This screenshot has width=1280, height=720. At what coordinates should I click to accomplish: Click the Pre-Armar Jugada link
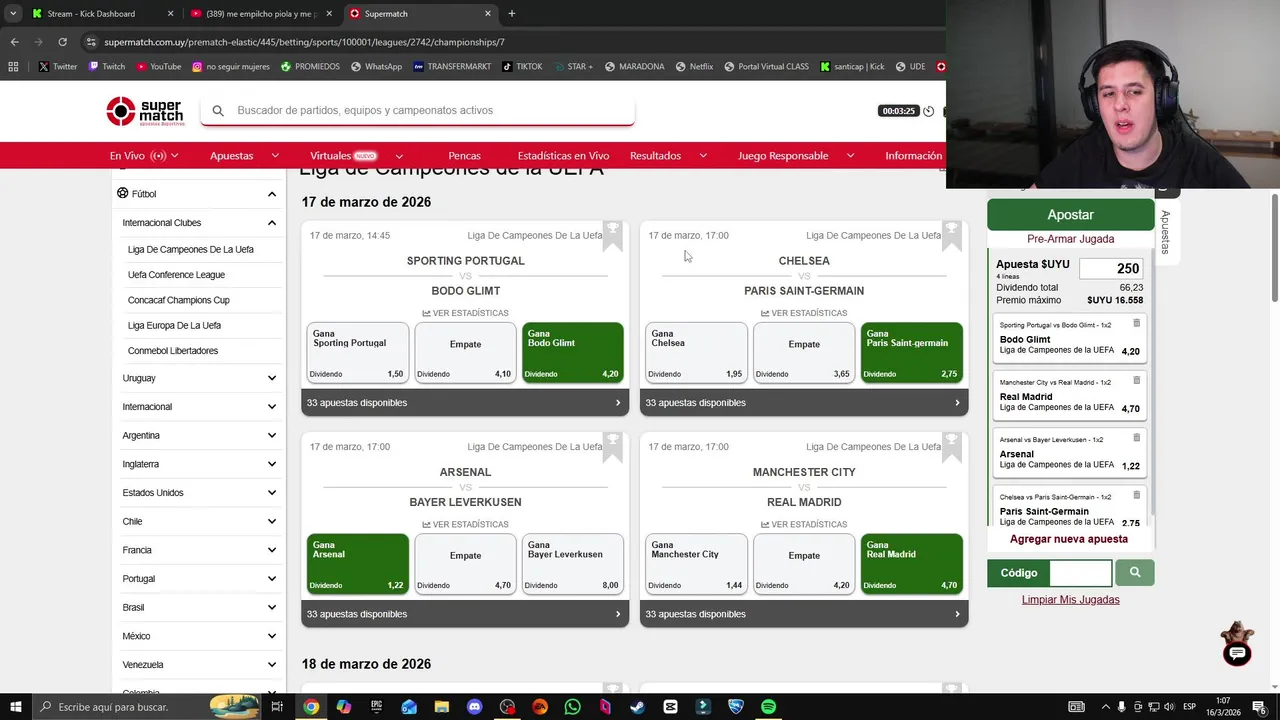[x=1070, y=239]
